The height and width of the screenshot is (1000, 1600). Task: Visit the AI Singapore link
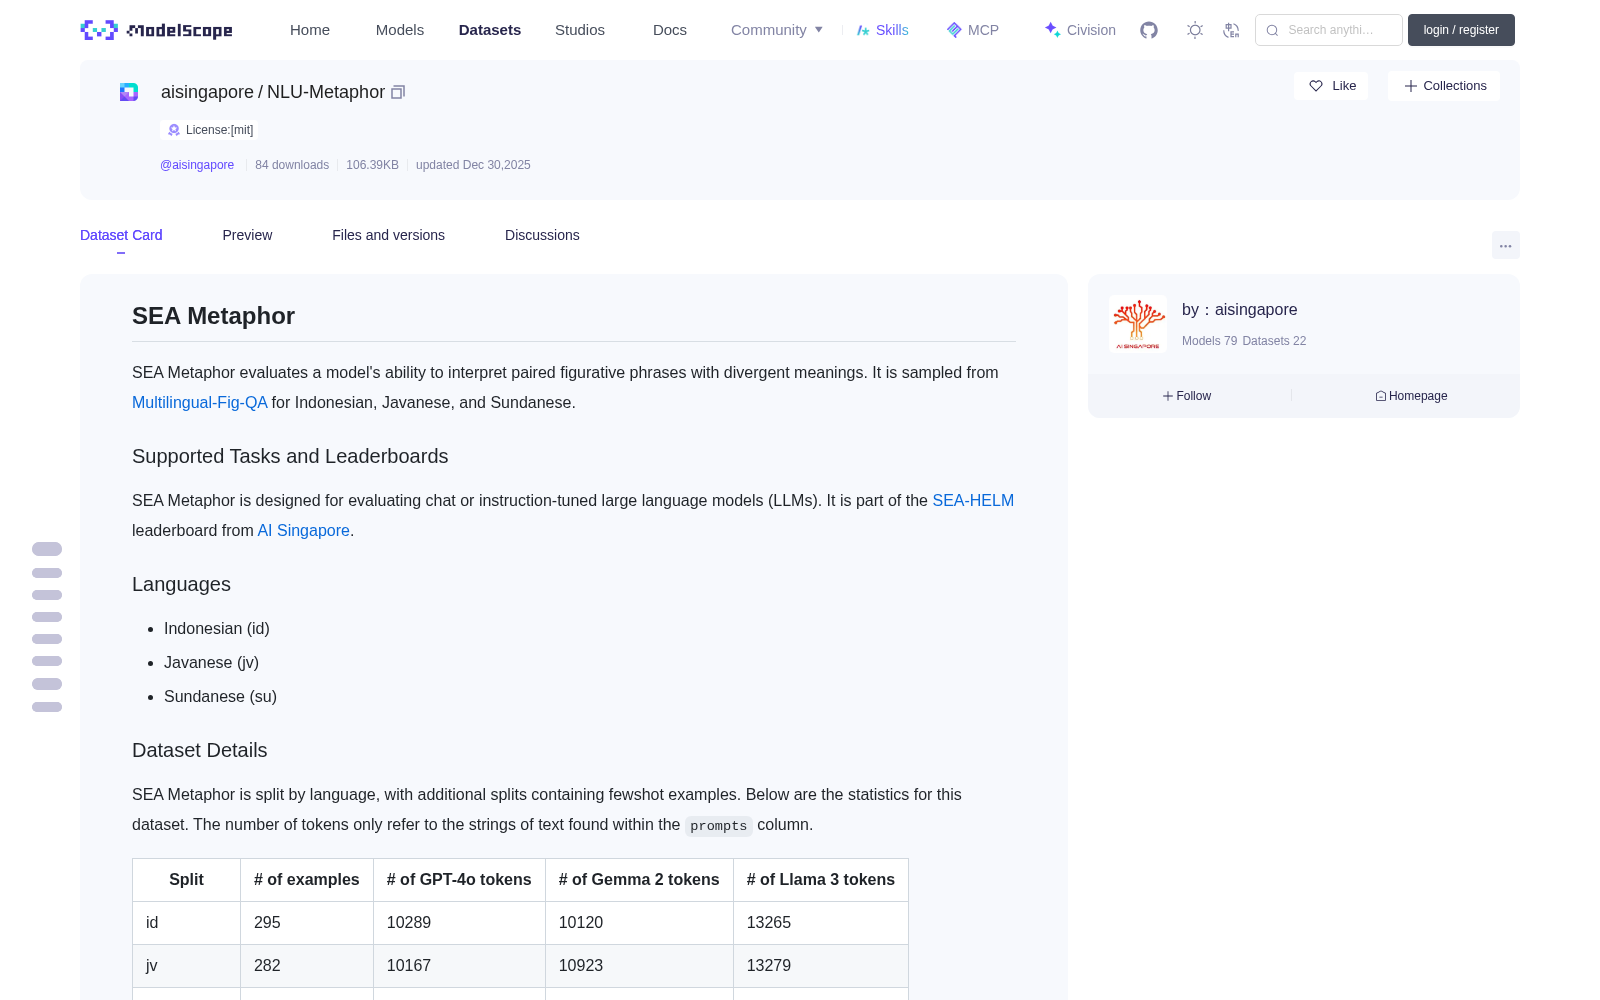click(x=304, y=530)
